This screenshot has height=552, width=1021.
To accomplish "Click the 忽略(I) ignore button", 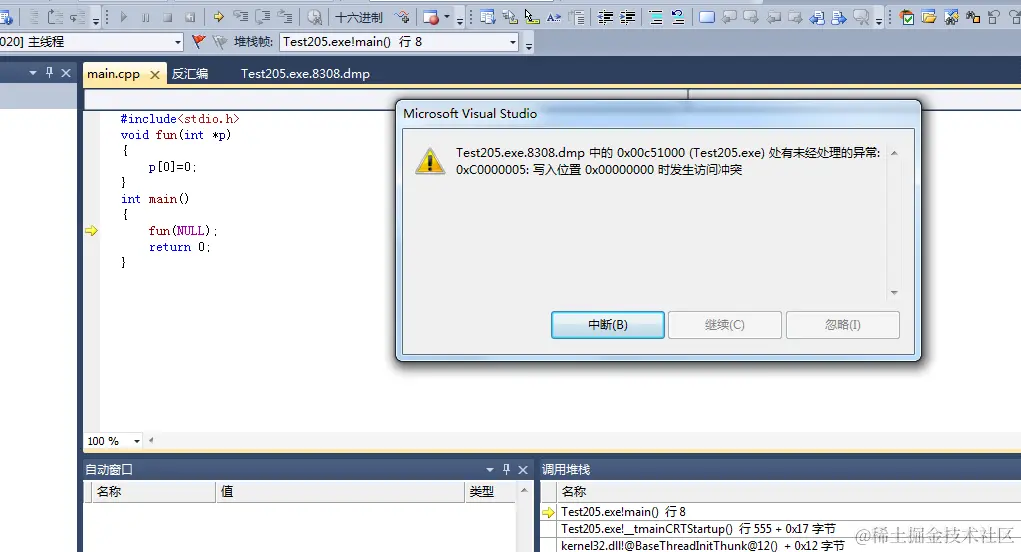I will coord(843,325).
